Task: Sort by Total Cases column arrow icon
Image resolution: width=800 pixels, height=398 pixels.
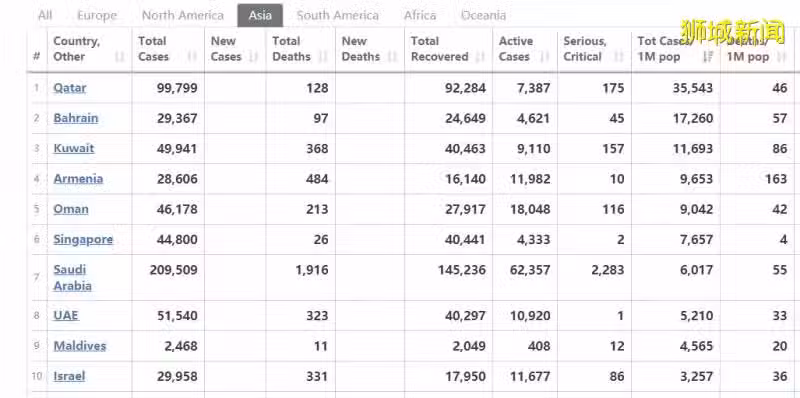Action: (192, 57)
